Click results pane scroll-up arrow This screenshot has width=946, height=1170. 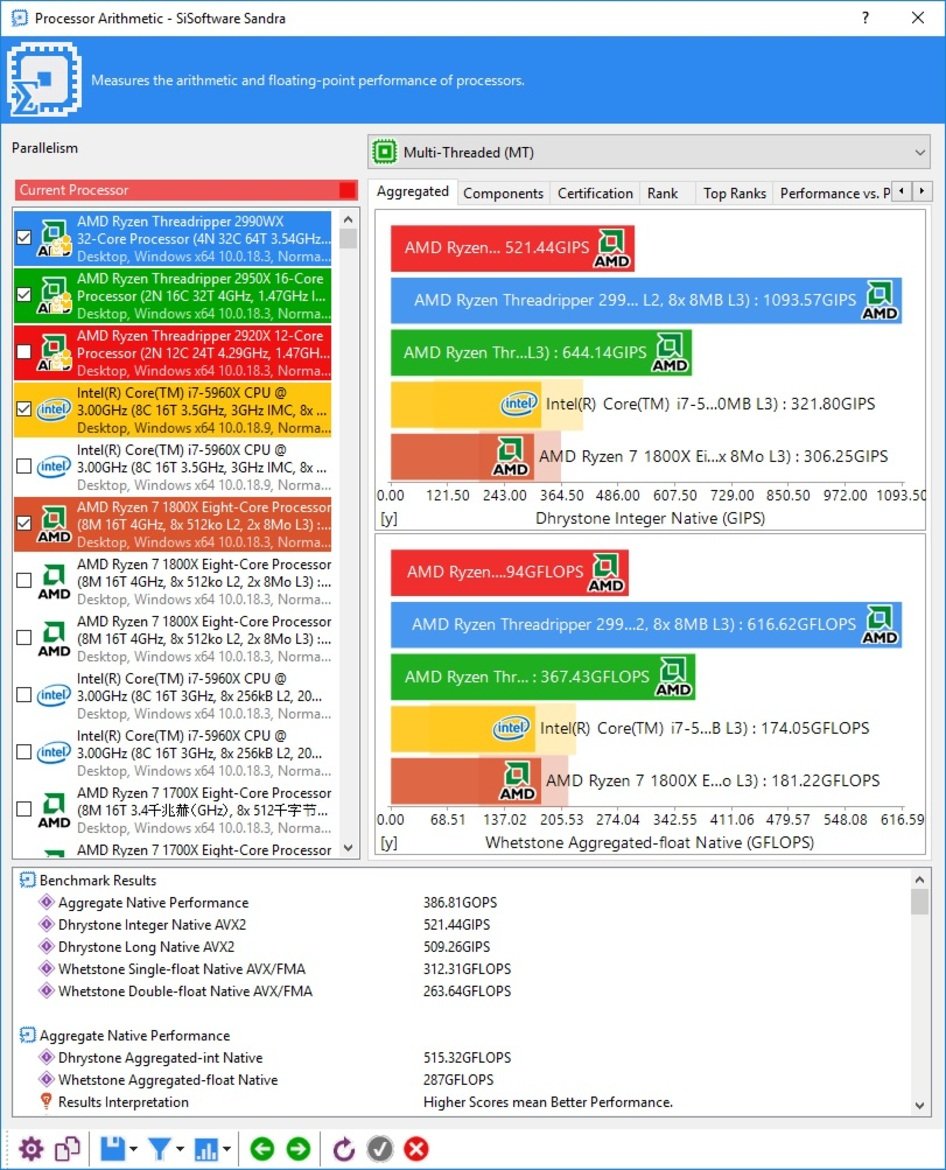(x=919, y=880)
